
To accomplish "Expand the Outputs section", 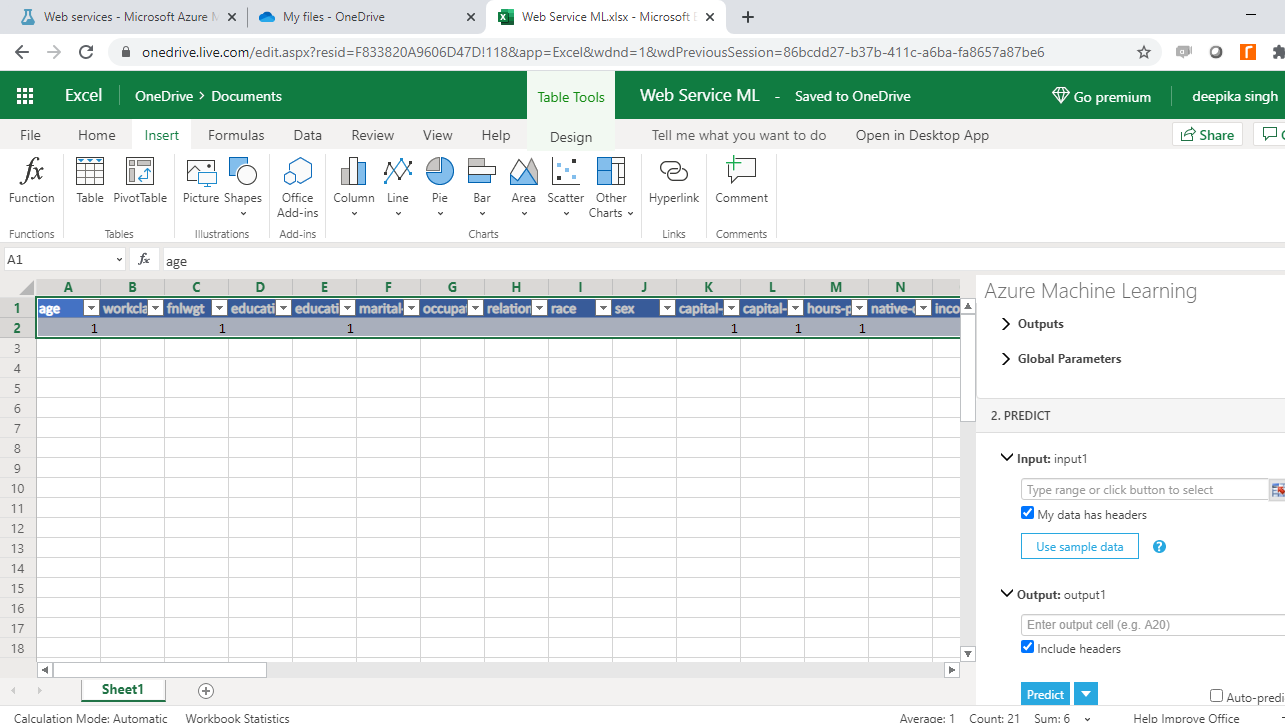I will tap(1032, 324).
